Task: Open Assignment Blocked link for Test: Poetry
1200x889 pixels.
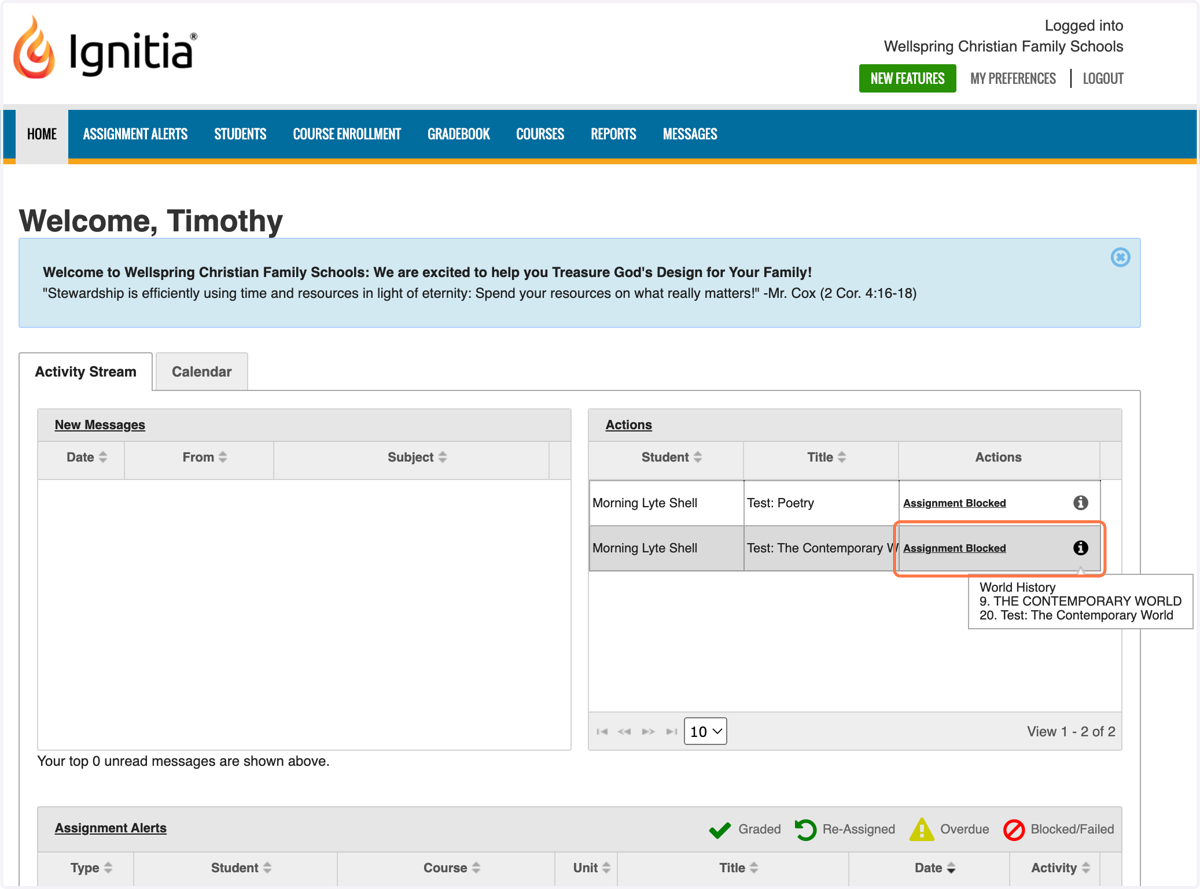Action: [954, 503]
